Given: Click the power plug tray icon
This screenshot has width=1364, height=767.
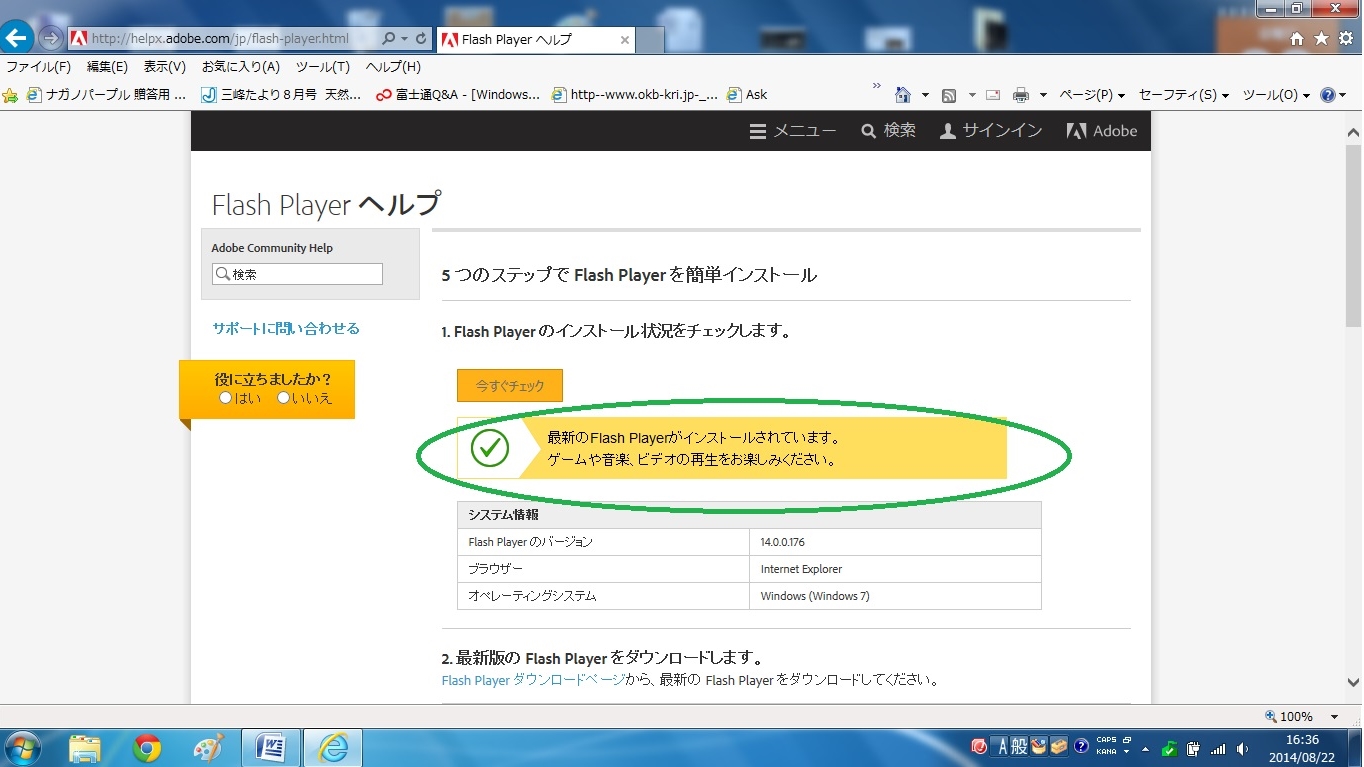Looking at the screenshot, I should (1193, 748).
